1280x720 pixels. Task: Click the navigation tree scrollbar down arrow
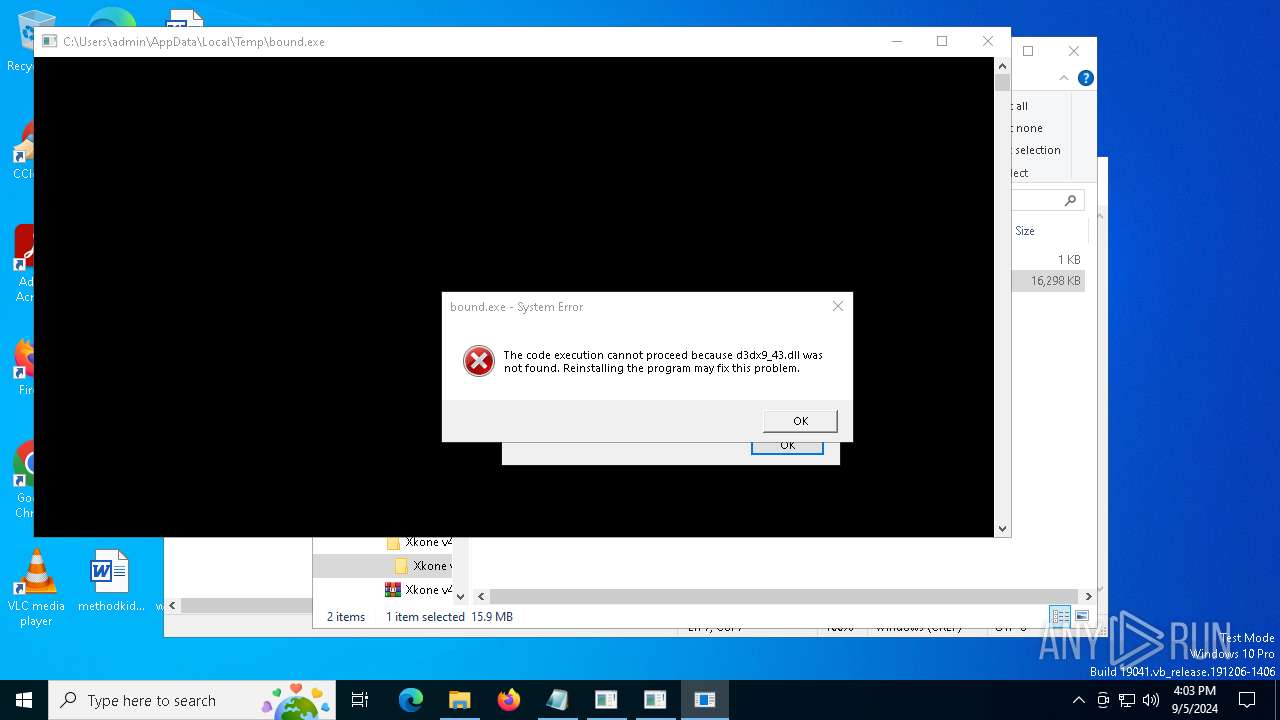click(460, 596)
